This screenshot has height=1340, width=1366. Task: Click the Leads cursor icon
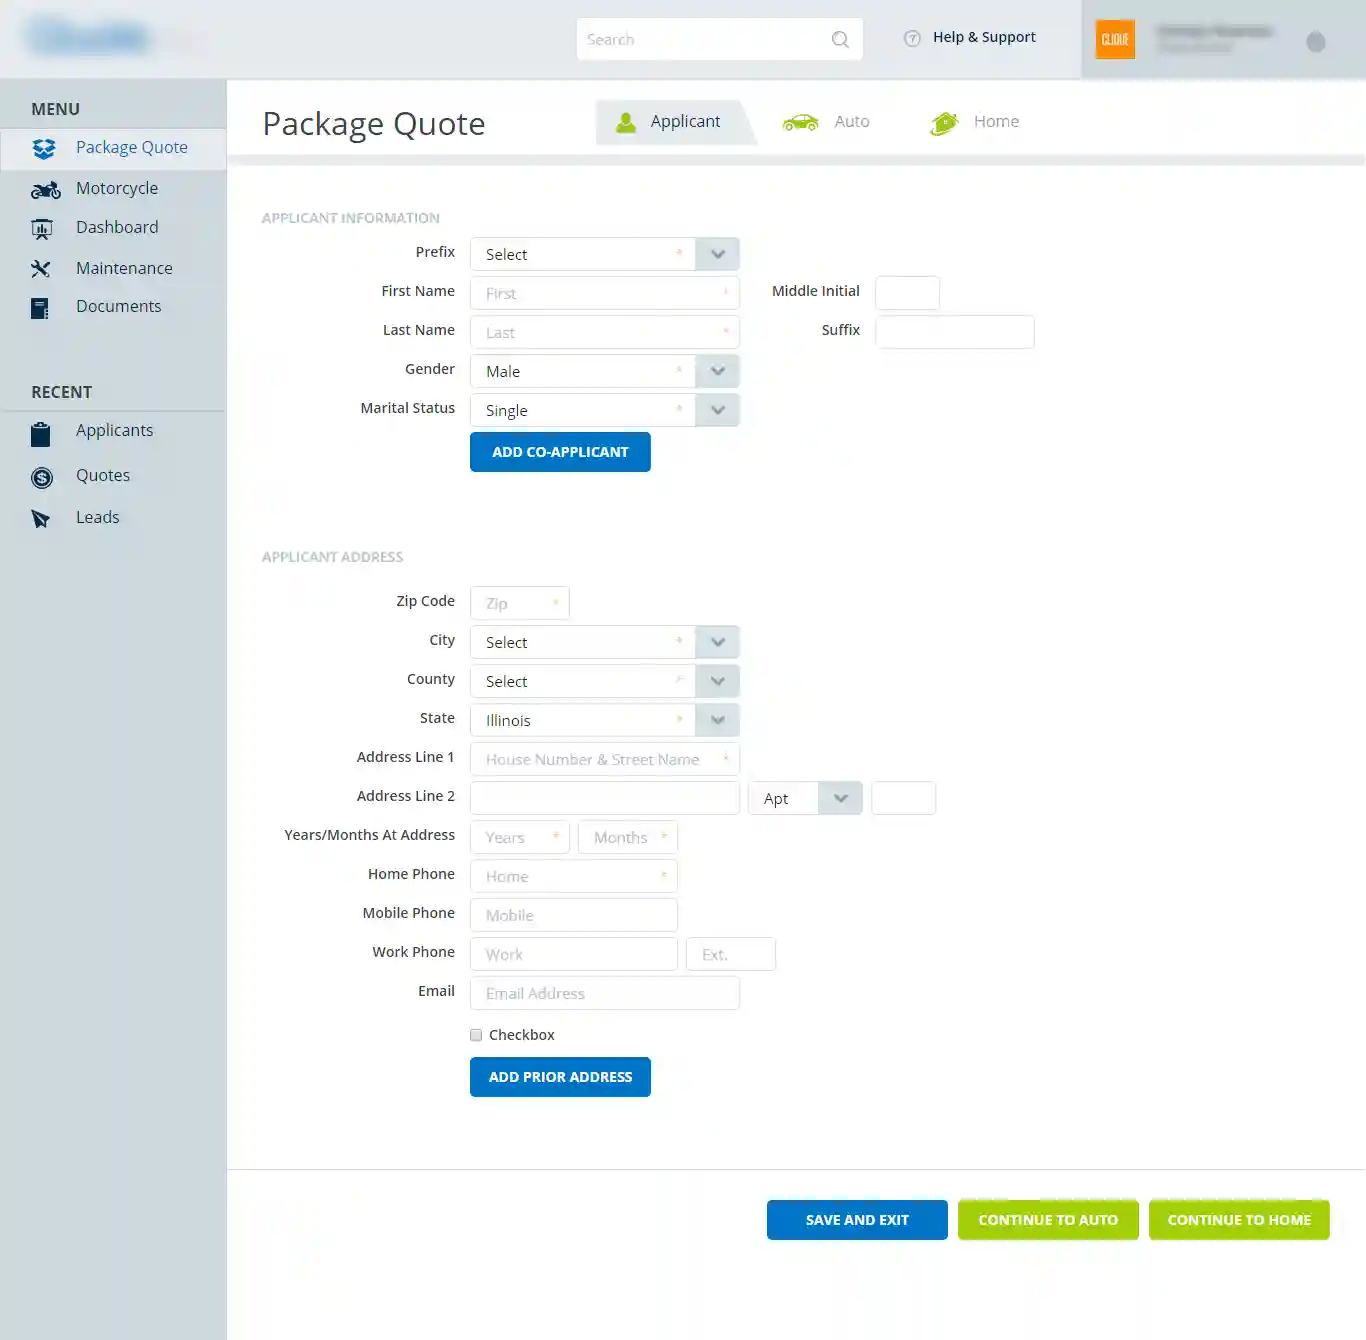(x=41, y=519)
